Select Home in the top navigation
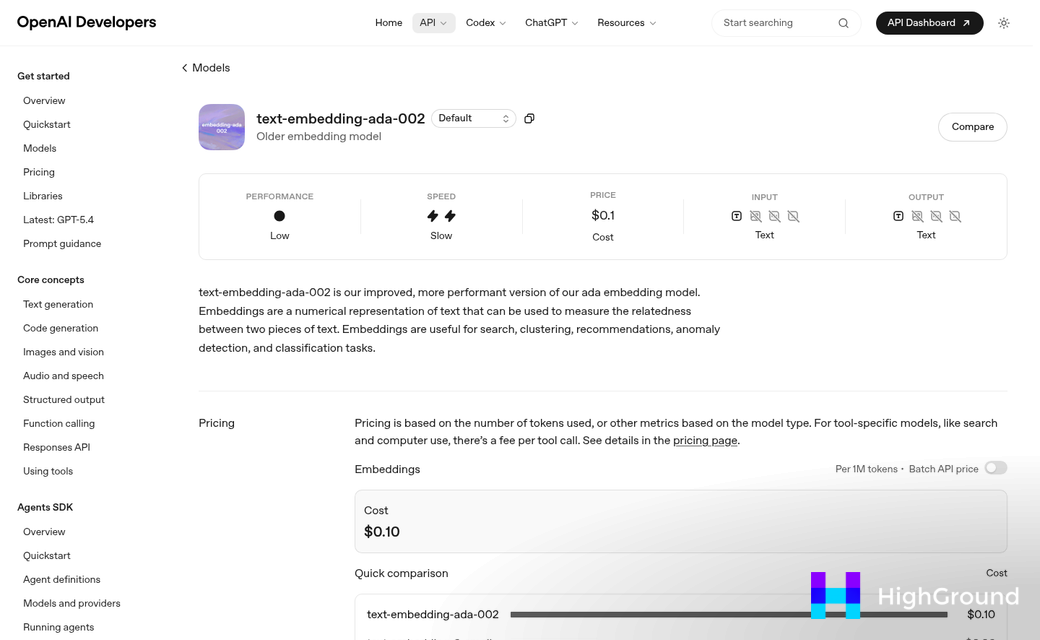 [x=388, y=22]
